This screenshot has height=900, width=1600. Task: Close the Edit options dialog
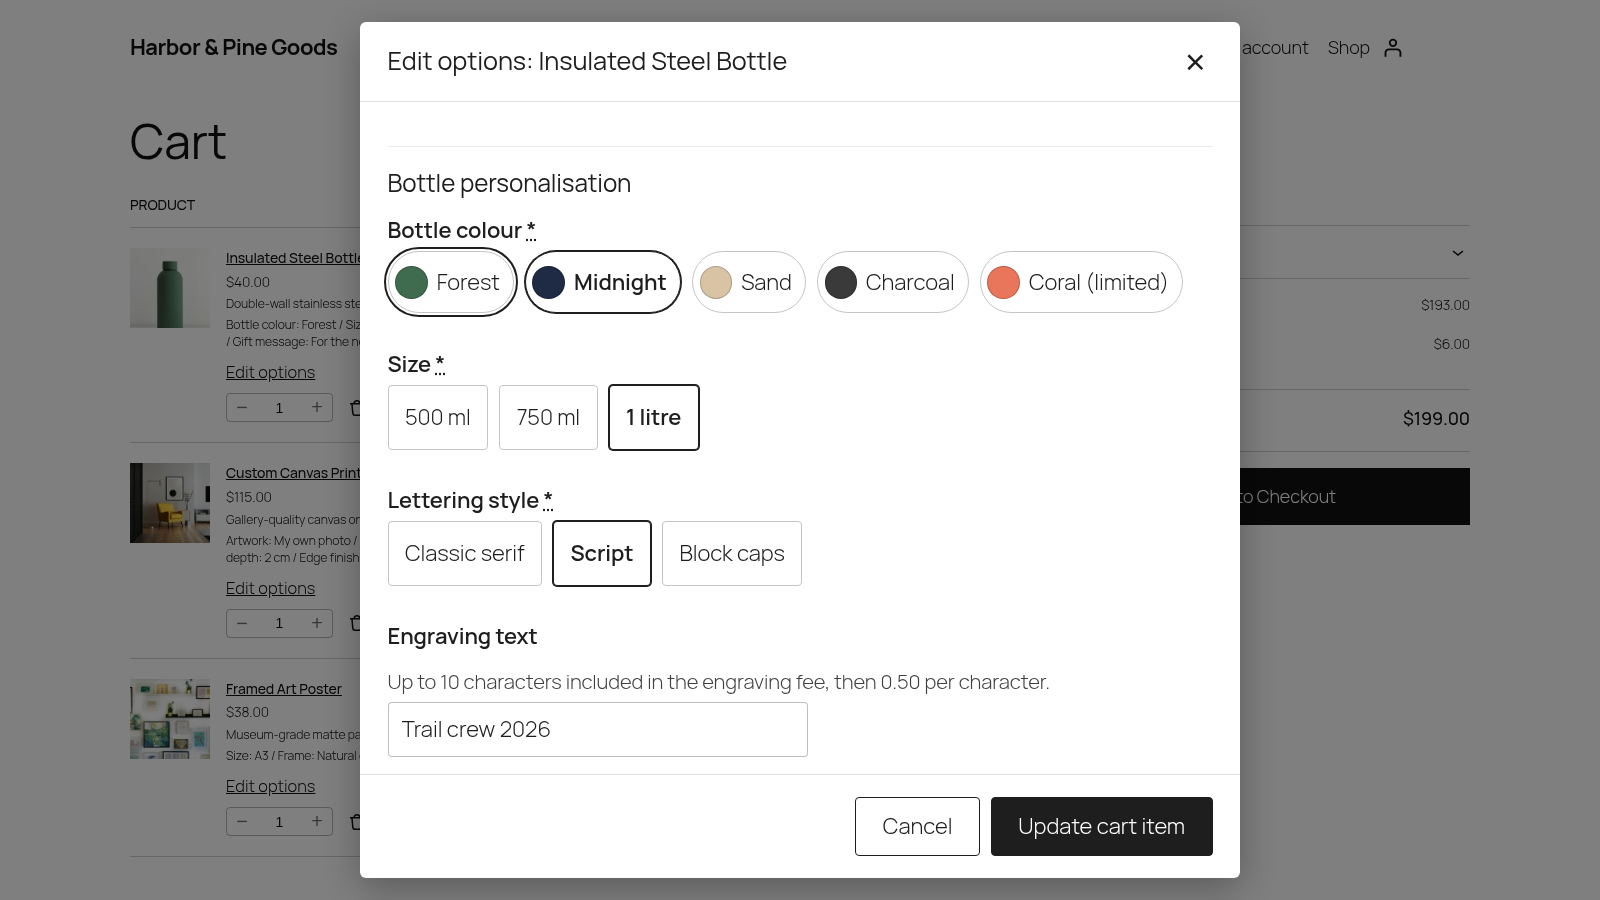pos(1195,62)
